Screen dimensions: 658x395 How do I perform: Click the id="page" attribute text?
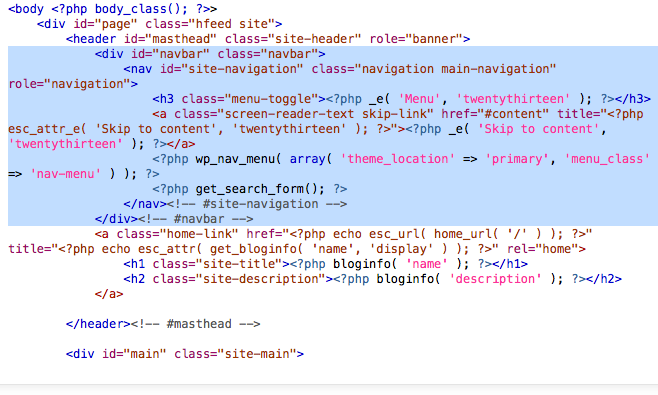[x=106, y=24]
